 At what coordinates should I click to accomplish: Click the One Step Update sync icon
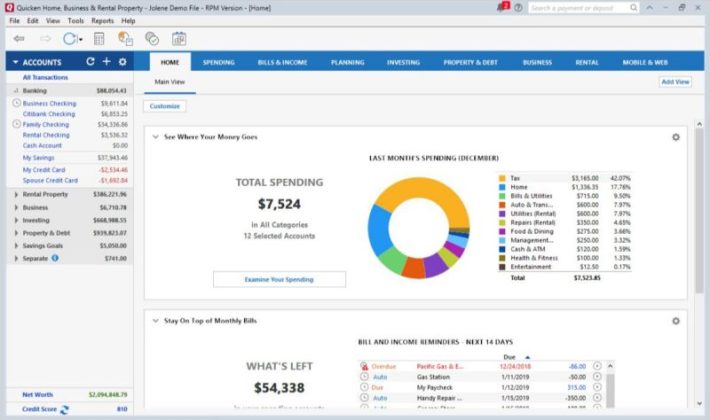[71, 39]
